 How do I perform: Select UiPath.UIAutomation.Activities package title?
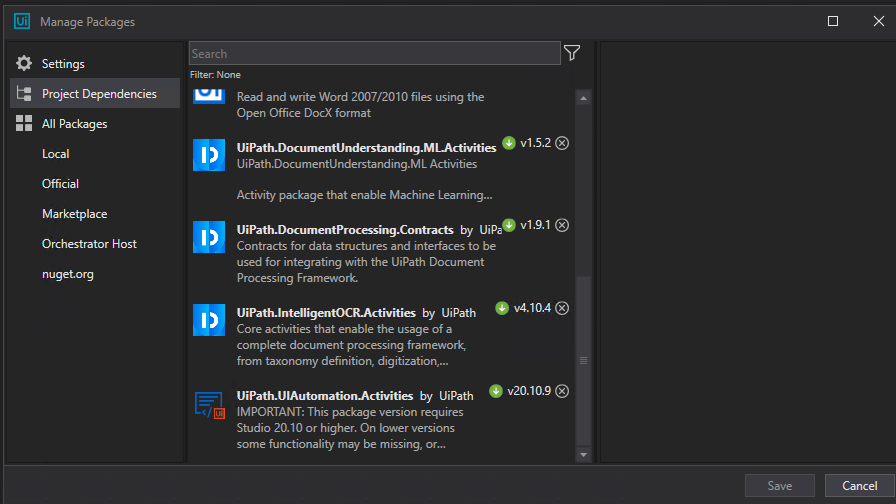coord(325,395)
